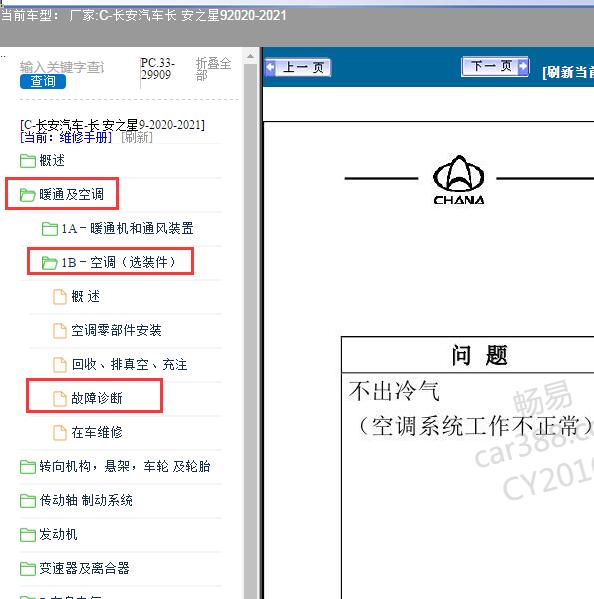Click the 当前：维修手册 link
This screenshot has width=594, height=599.
pos(66,137)
